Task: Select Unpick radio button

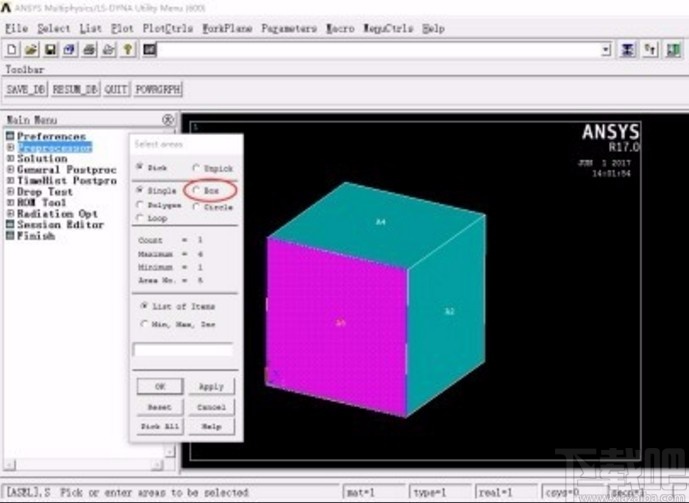Action: tap(196, 168)
